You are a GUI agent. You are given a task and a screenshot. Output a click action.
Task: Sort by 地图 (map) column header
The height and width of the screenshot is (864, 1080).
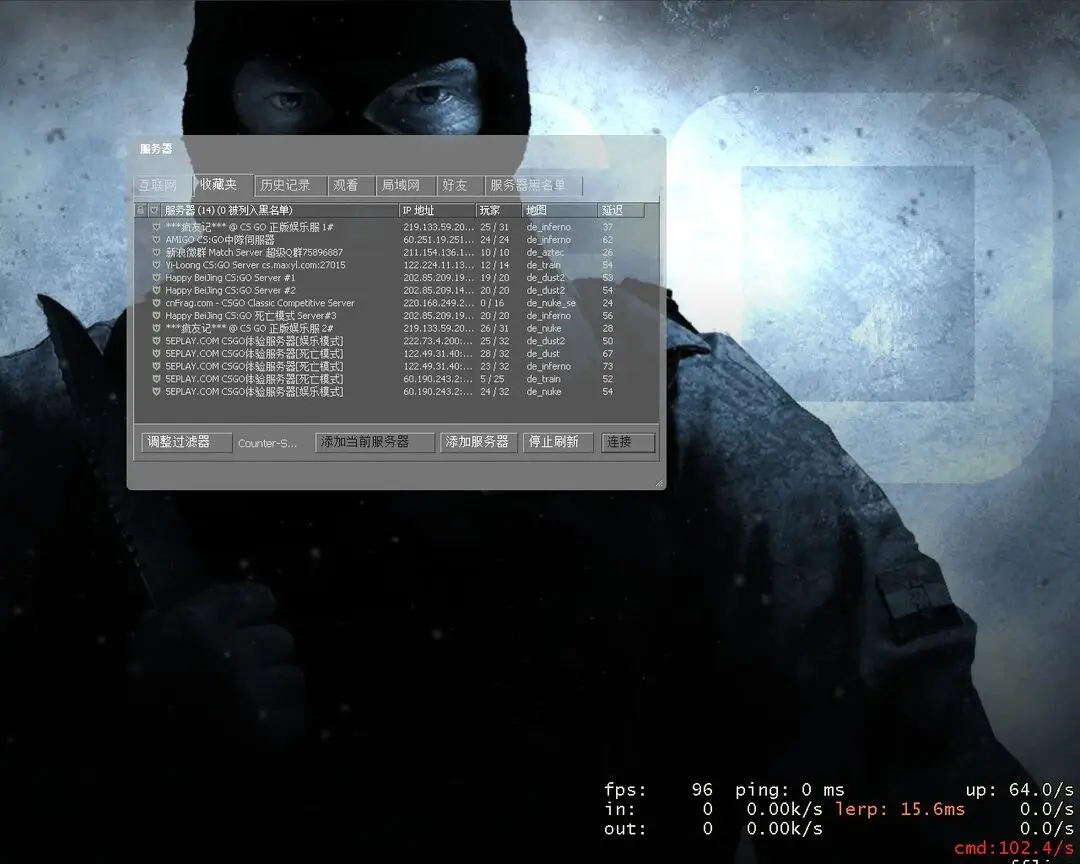(559, 211)
